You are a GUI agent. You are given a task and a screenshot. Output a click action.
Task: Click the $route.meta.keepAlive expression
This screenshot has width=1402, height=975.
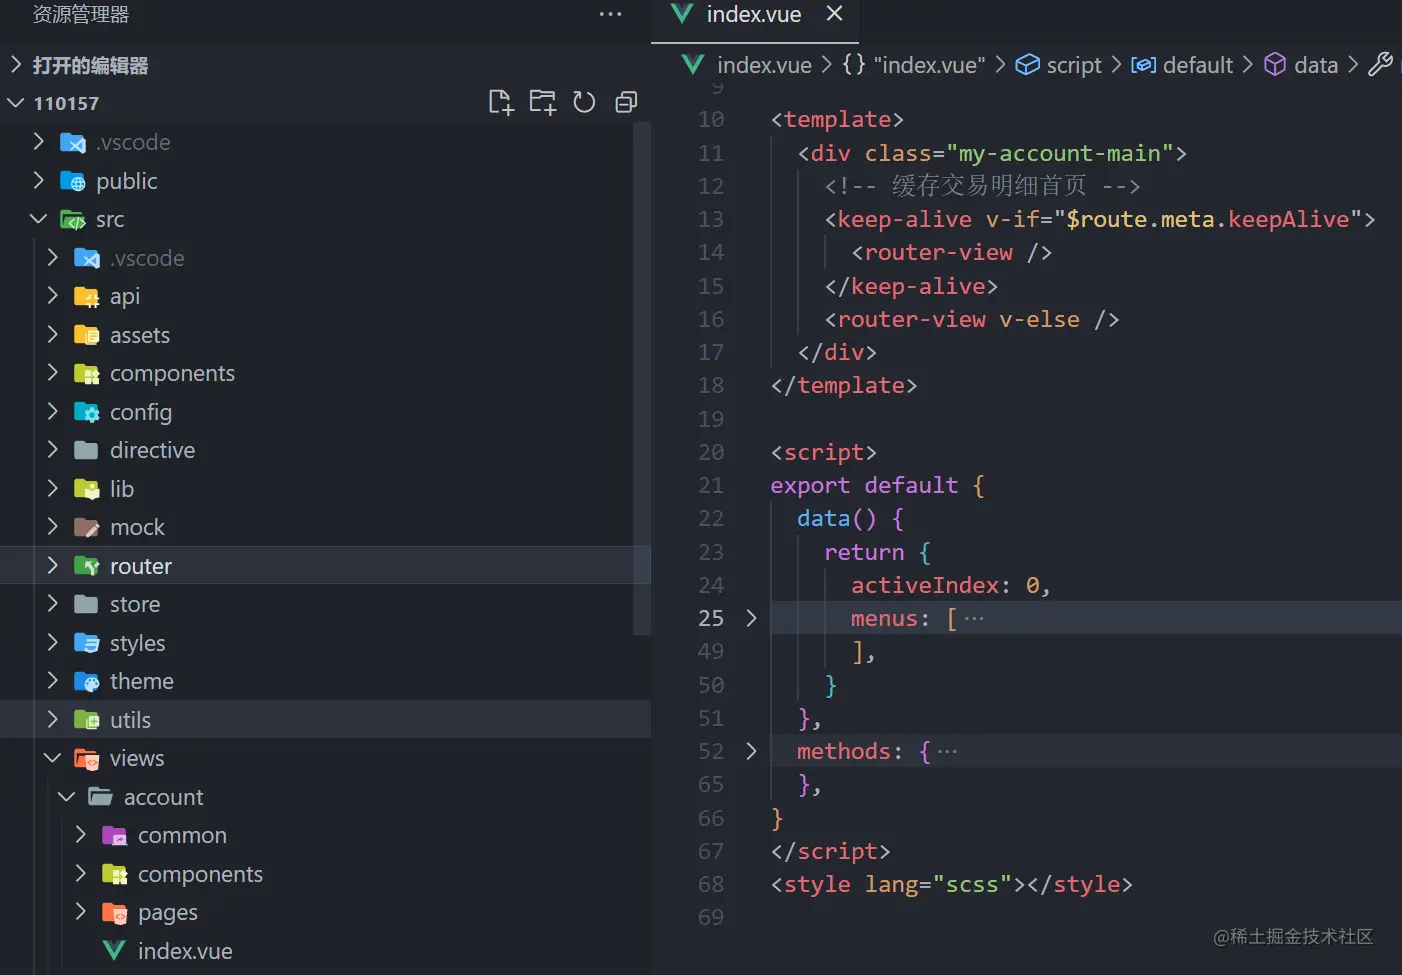pos(1208,219)
